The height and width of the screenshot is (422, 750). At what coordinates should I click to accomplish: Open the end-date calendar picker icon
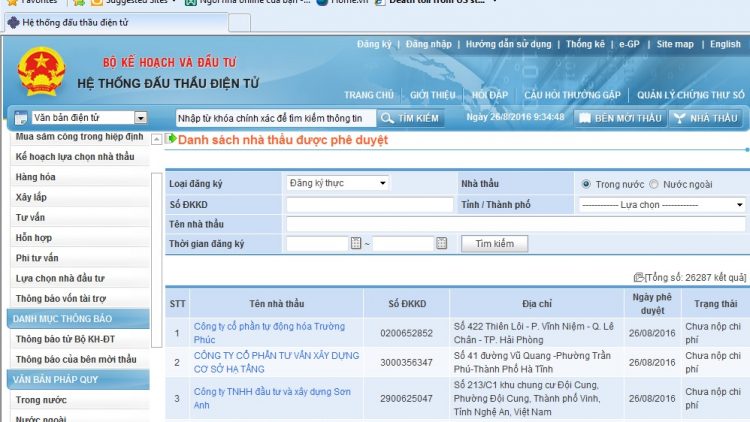pos(441,243)
